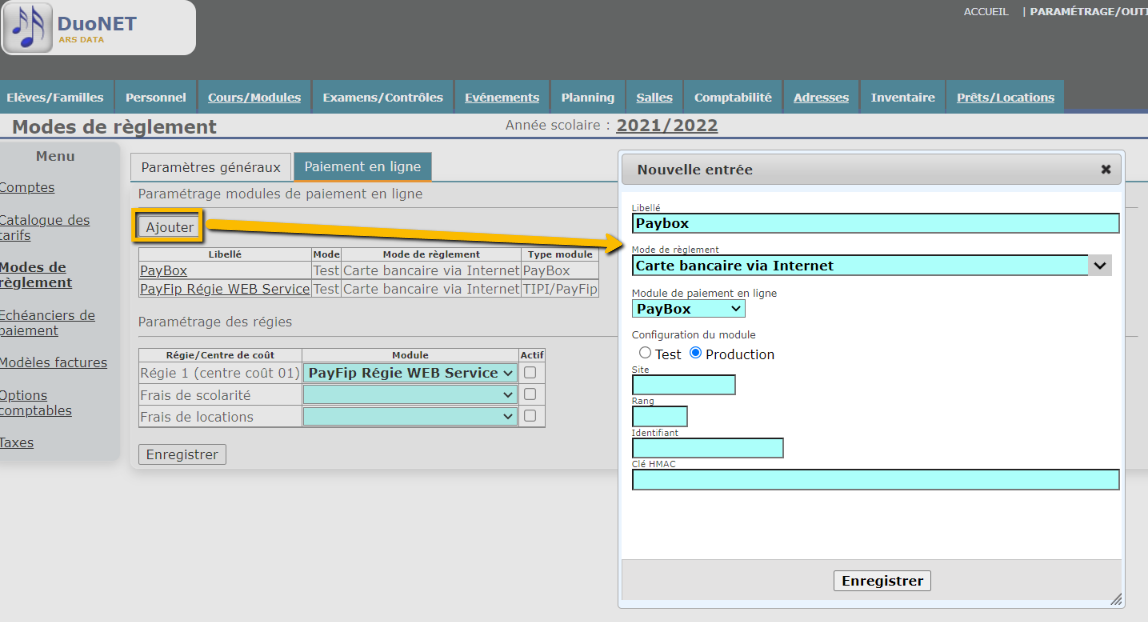
Task: Open Modes de règlement in side menu
Action: [36, 275]
